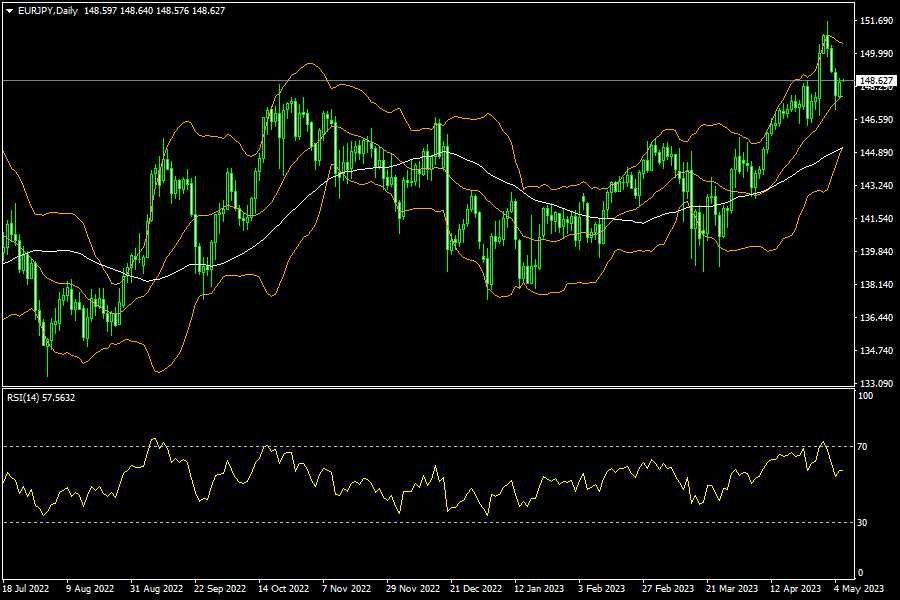
Task: Click the 143.240 price scale value
Action: (876, 185)
